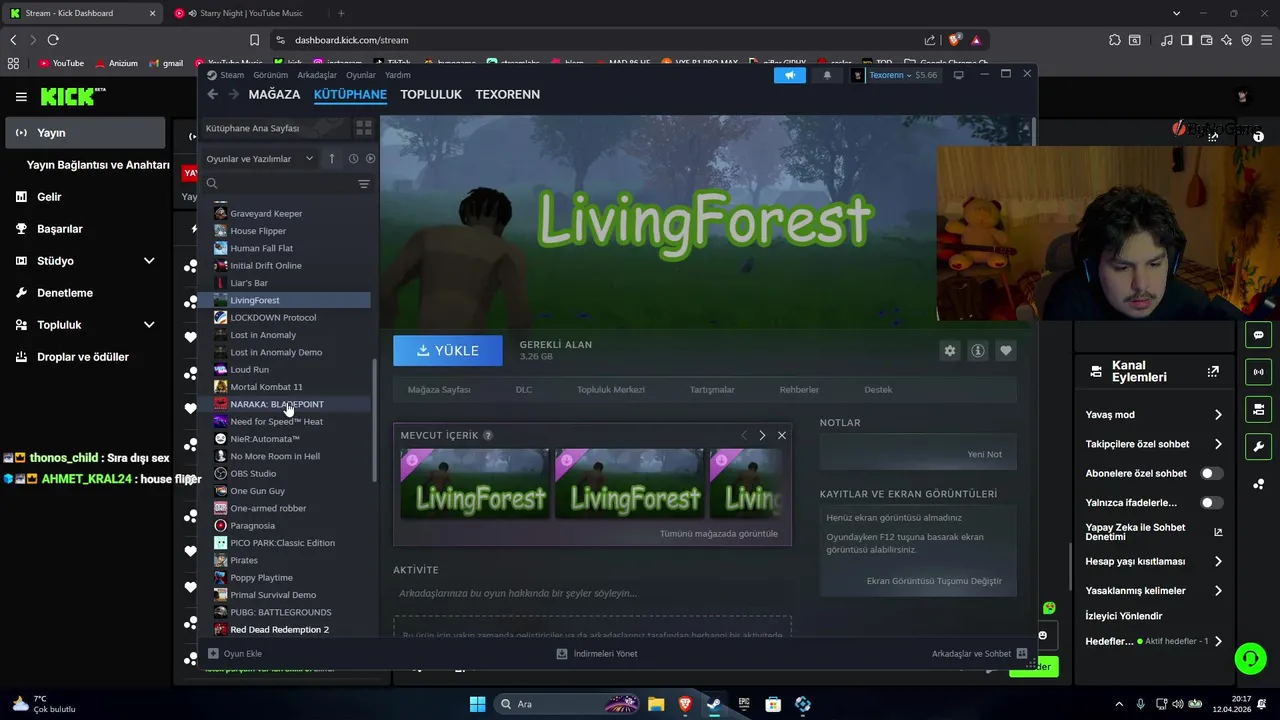The image size is (1280, 720).
Task: Open first LivingForest content thumbnail
Action: [474, 484]
